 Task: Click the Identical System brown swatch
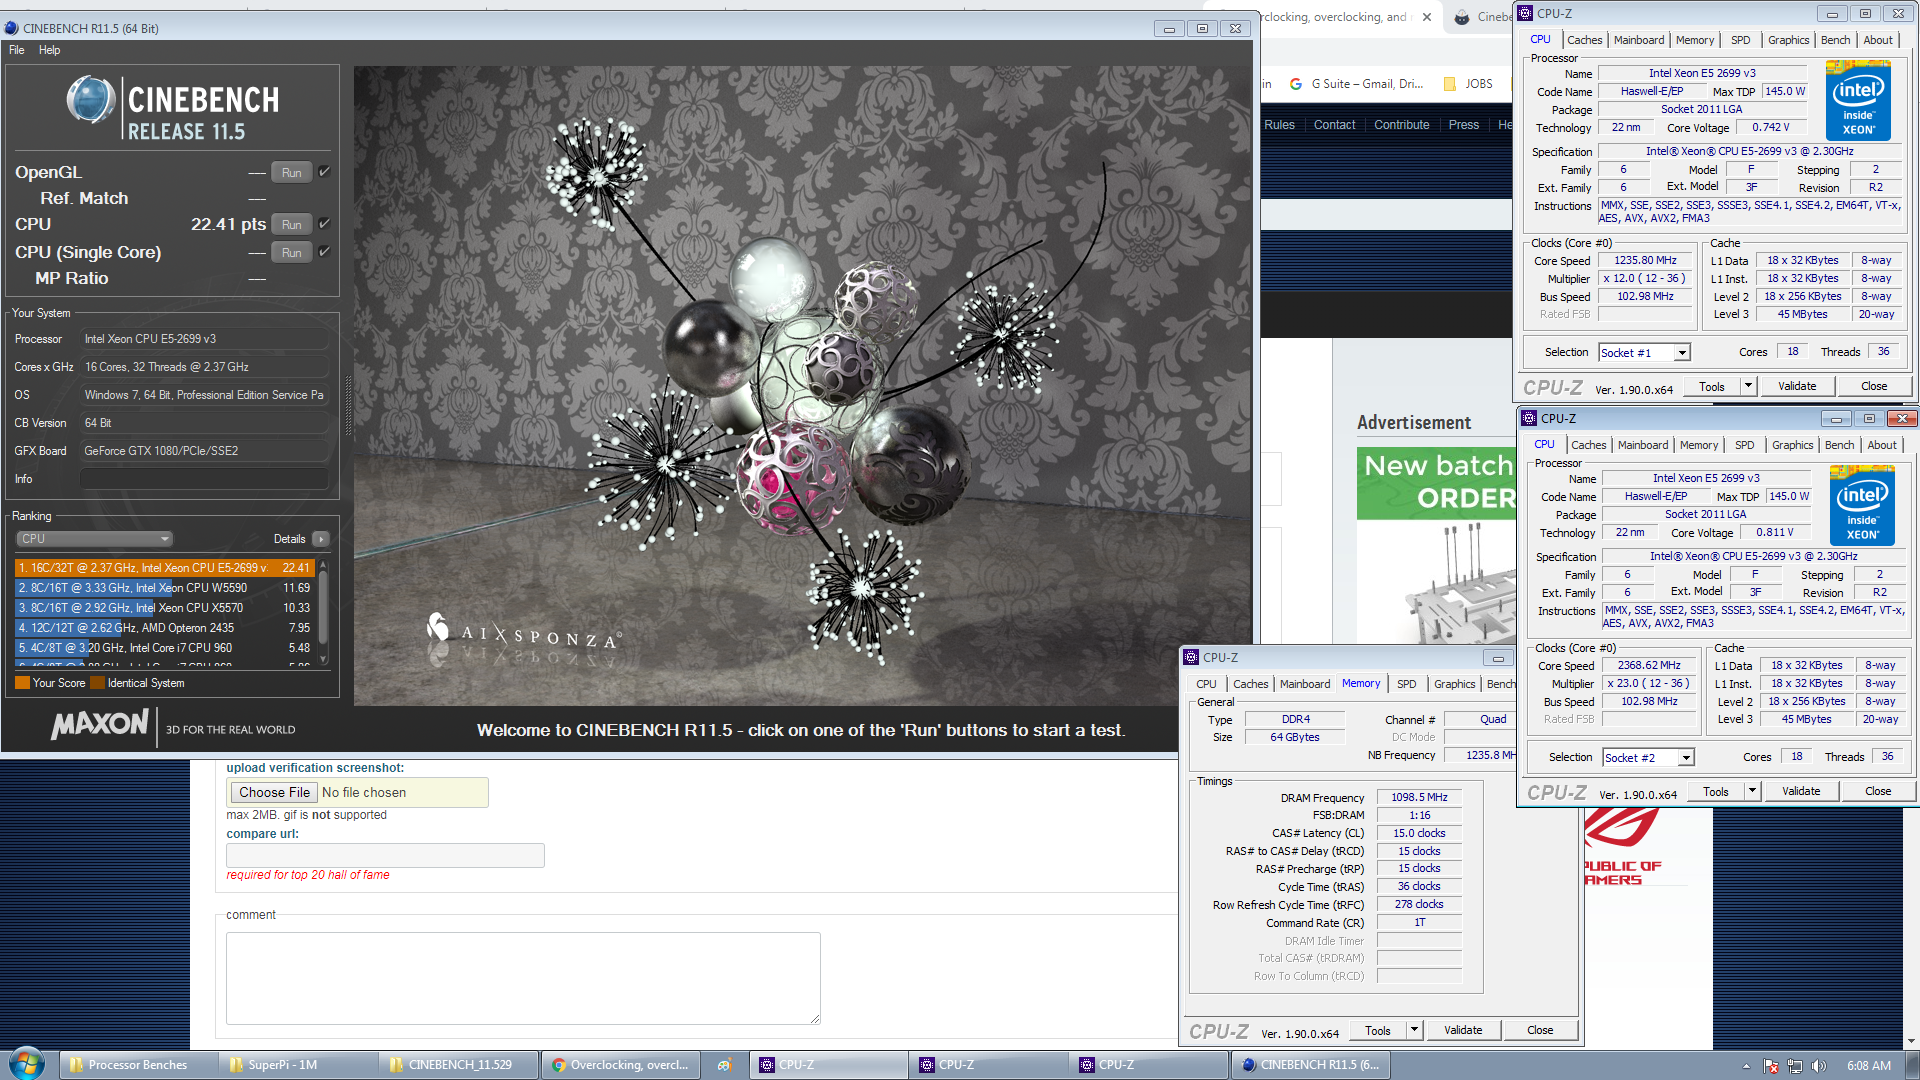click(x=97, y=683)
